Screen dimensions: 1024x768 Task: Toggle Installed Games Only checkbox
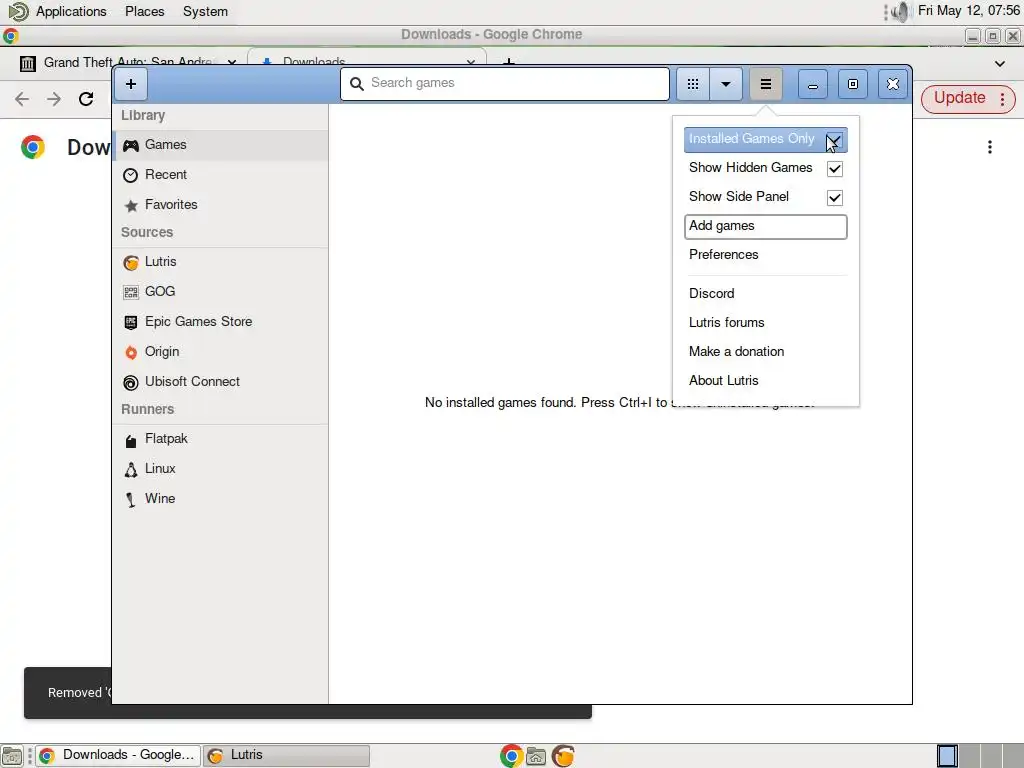click(x=834, y=140)
